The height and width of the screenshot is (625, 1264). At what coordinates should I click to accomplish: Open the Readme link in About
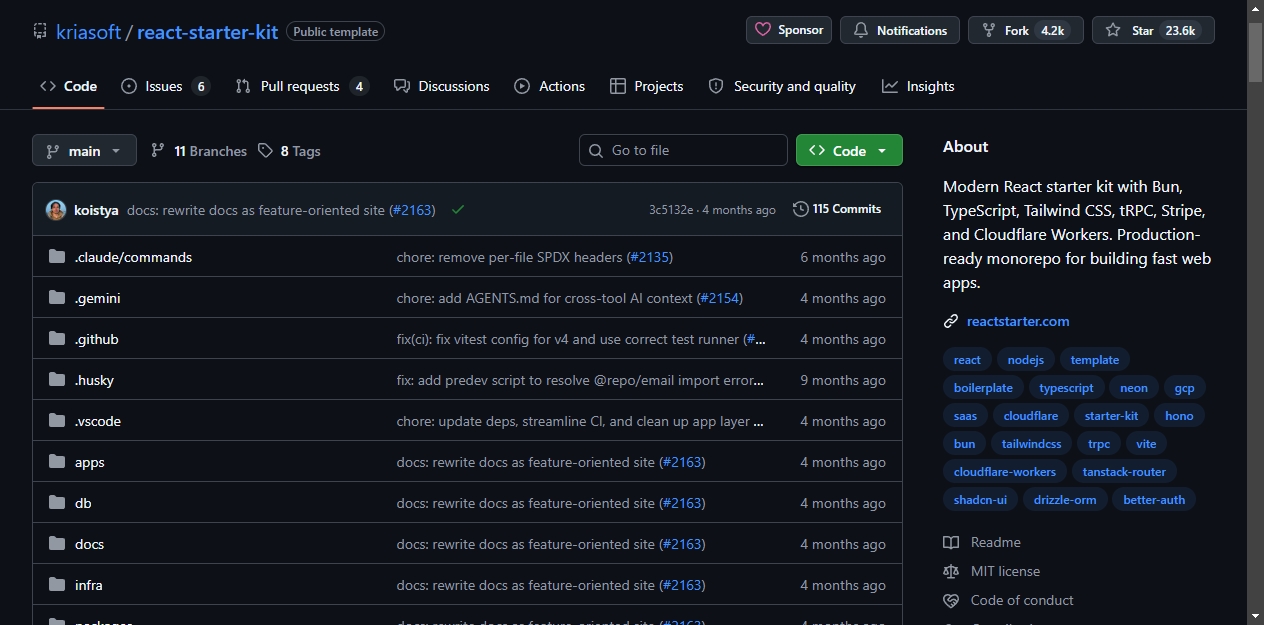pyautogui.click(x=996, y=542)
